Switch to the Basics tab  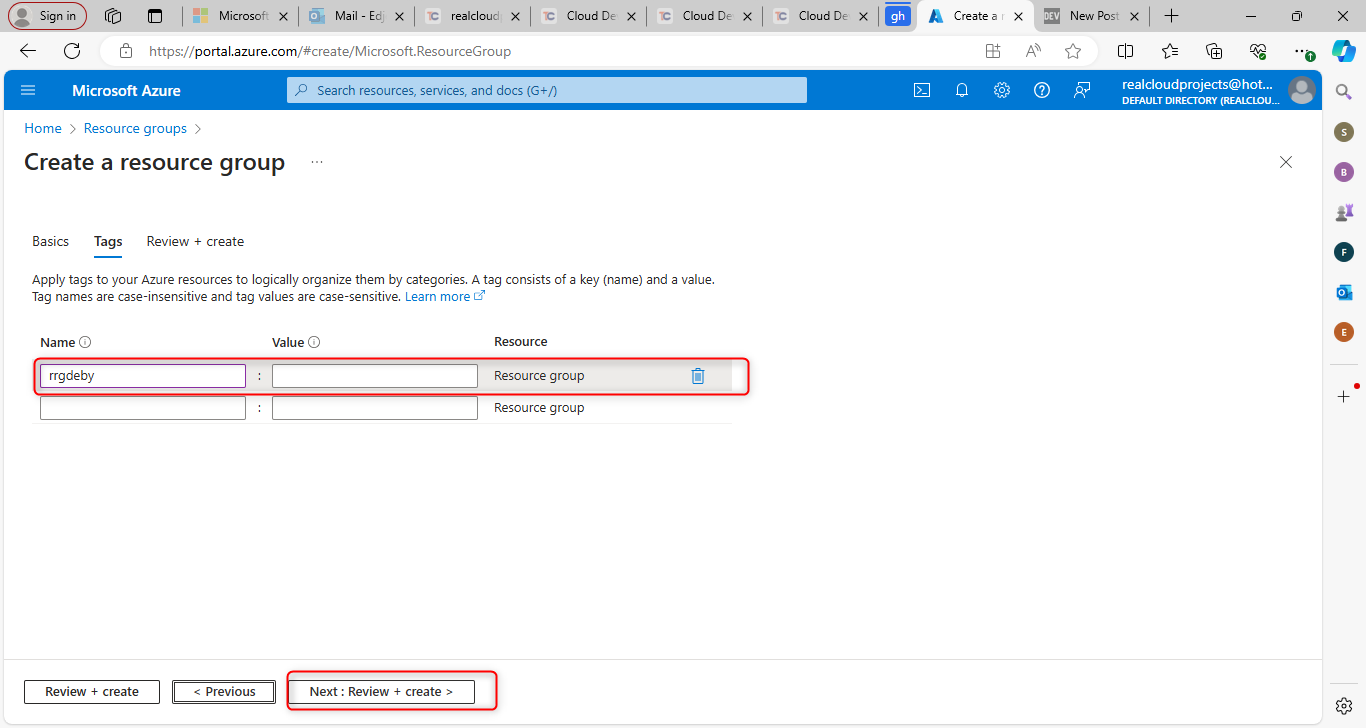coord(51,242)
